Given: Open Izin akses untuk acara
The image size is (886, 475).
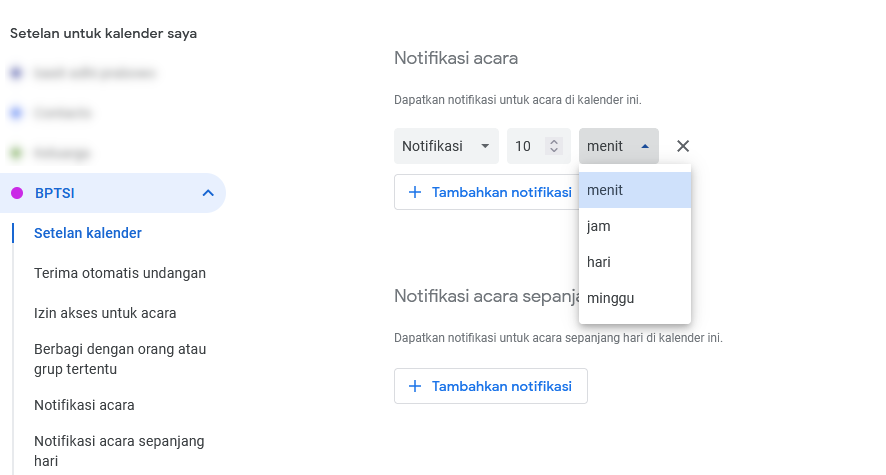Looking at the screenshot, I should tap(105, 313).
